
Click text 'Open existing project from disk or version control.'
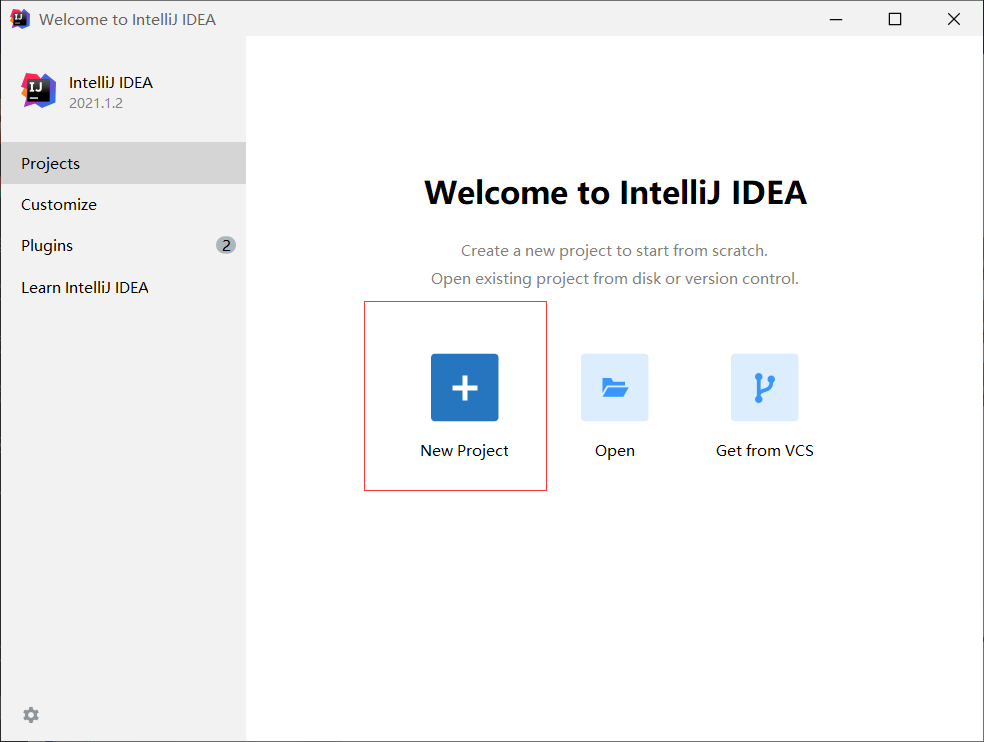(x=615, y=279)
